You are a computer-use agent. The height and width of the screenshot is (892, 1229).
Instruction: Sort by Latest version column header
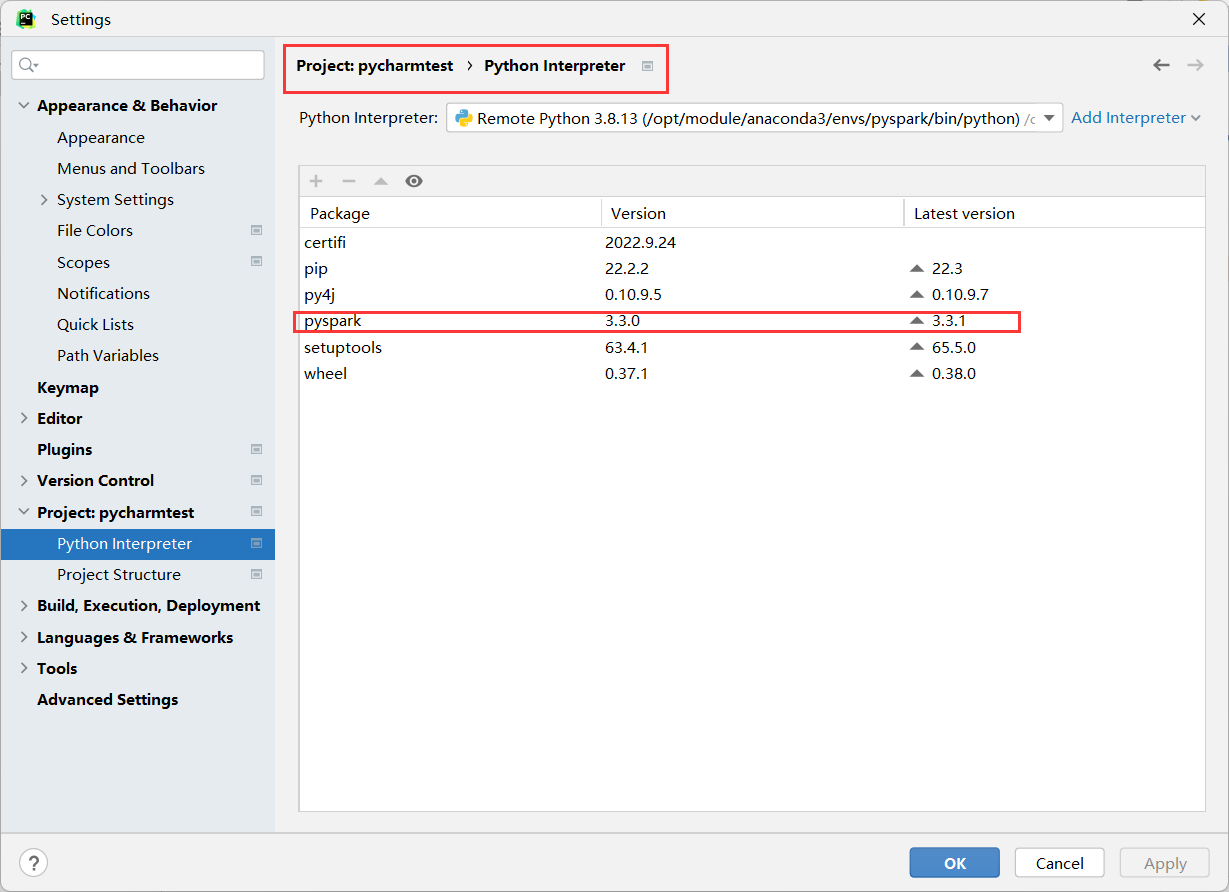[1054, 213]
